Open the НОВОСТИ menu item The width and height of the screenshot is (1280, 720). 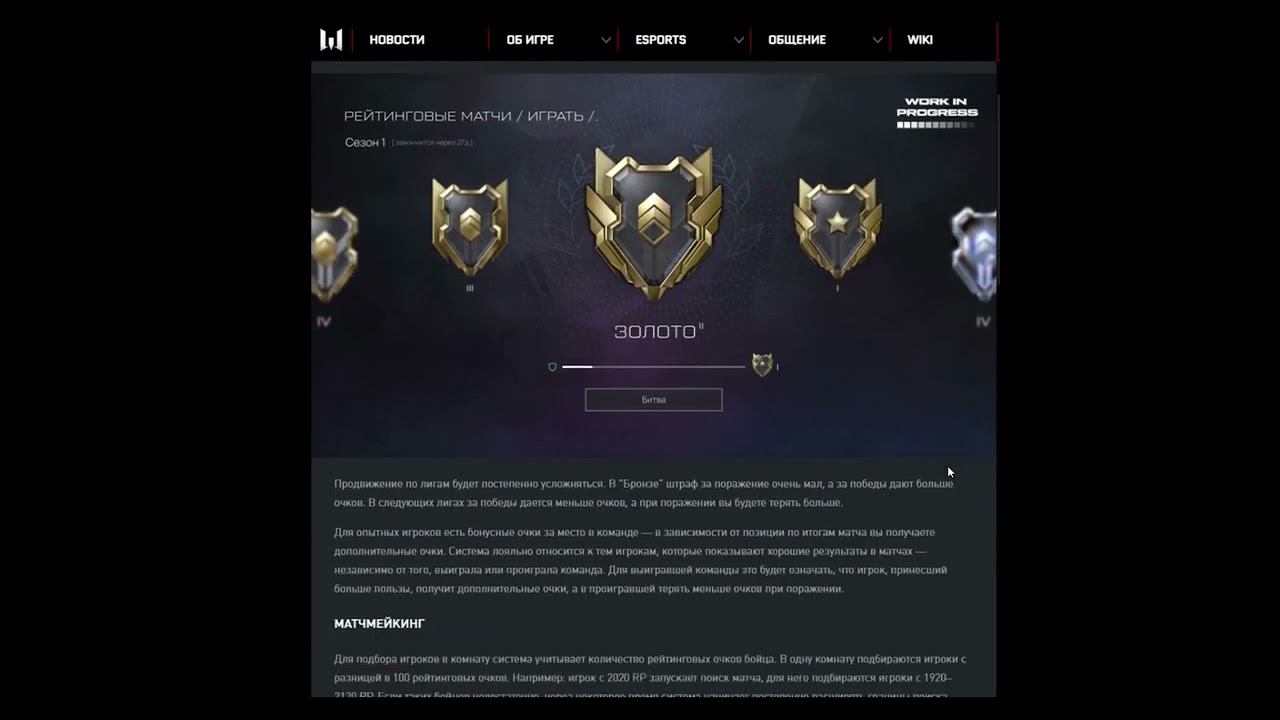tap(397, 40)
